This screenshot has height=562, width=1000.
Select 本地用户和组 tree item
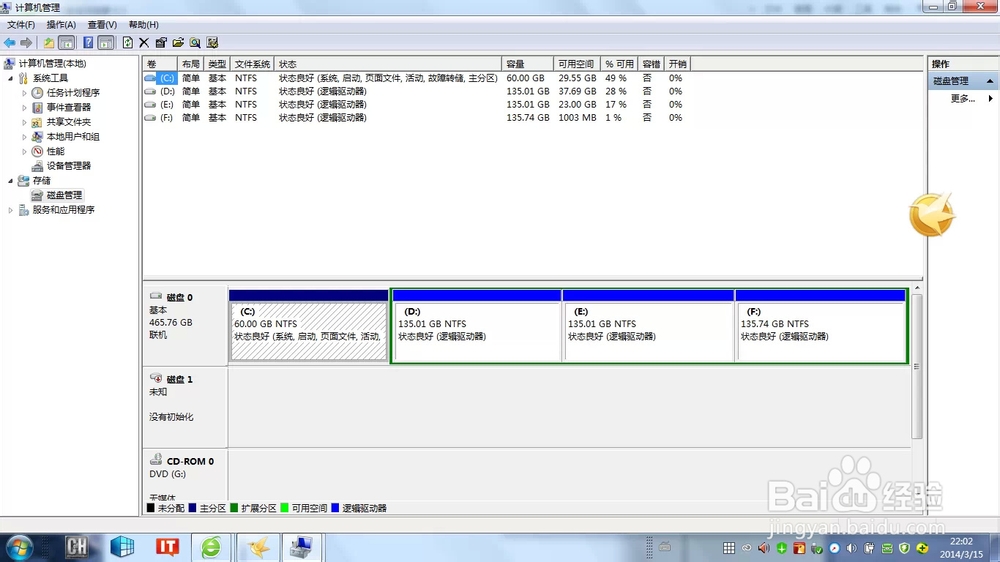point(73,137)
